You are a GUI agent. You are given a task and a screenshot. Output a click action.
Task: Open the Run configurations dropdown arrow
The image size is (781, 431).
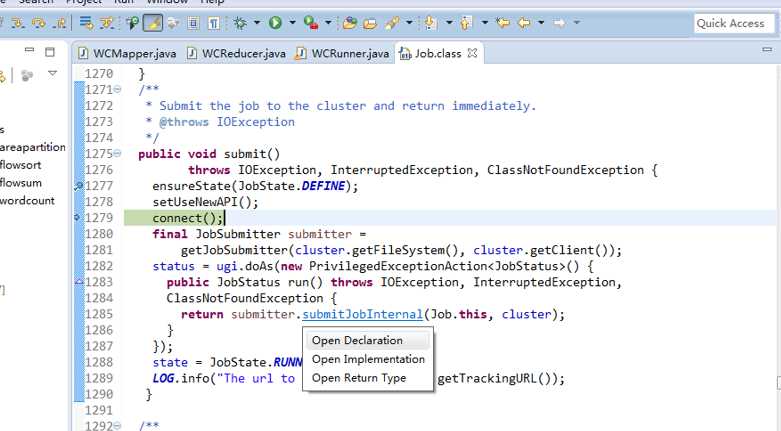[x=292, y=22]
